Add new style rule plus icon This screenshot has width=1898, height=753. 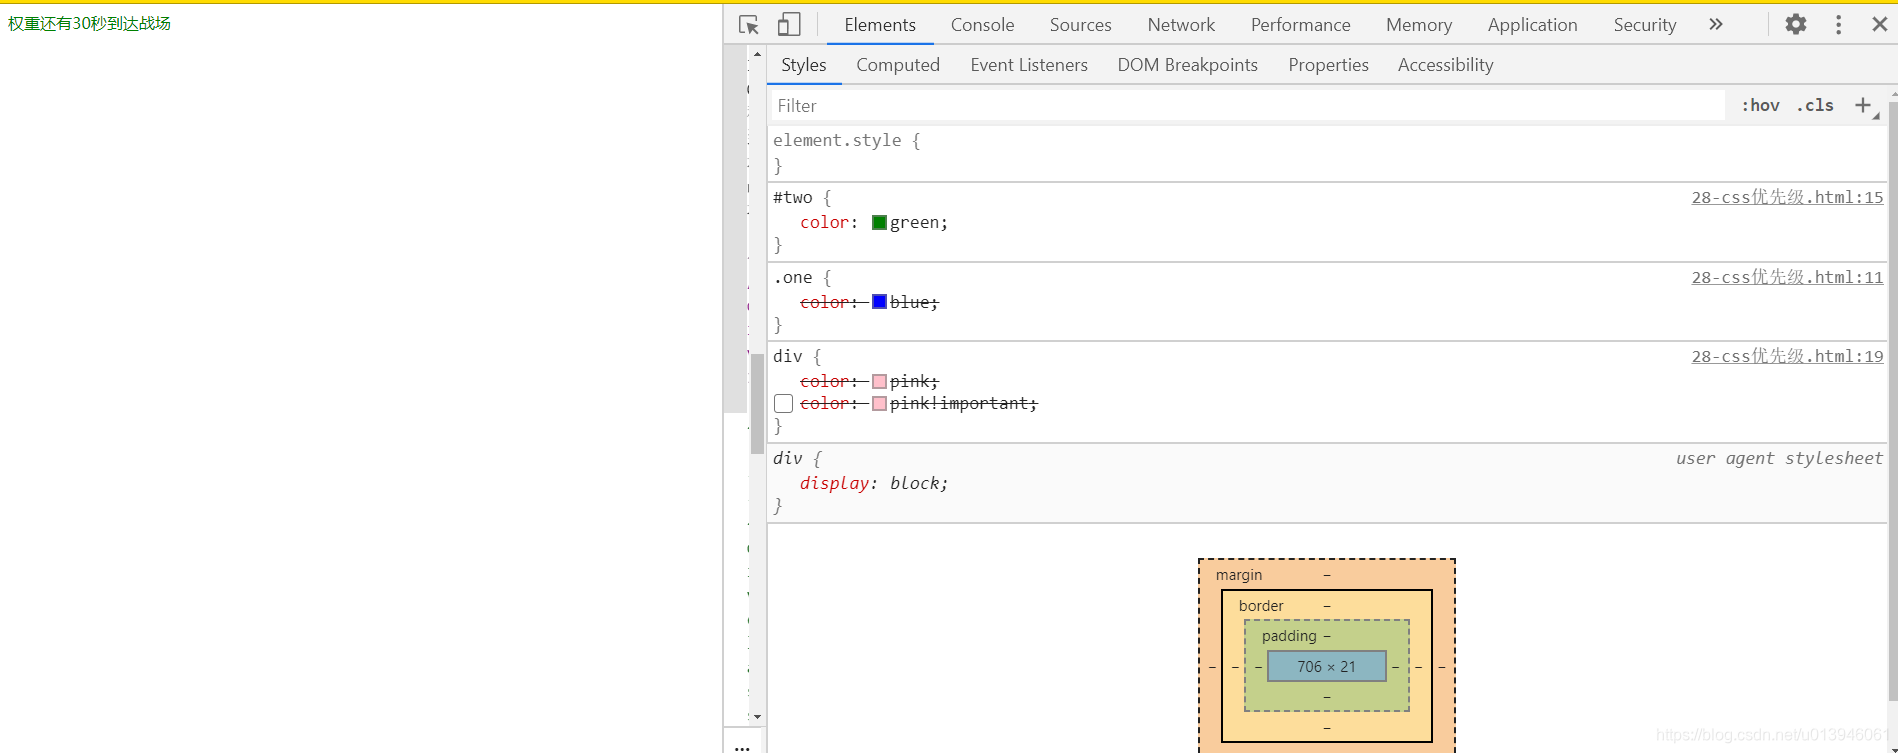click(1863, 105)
